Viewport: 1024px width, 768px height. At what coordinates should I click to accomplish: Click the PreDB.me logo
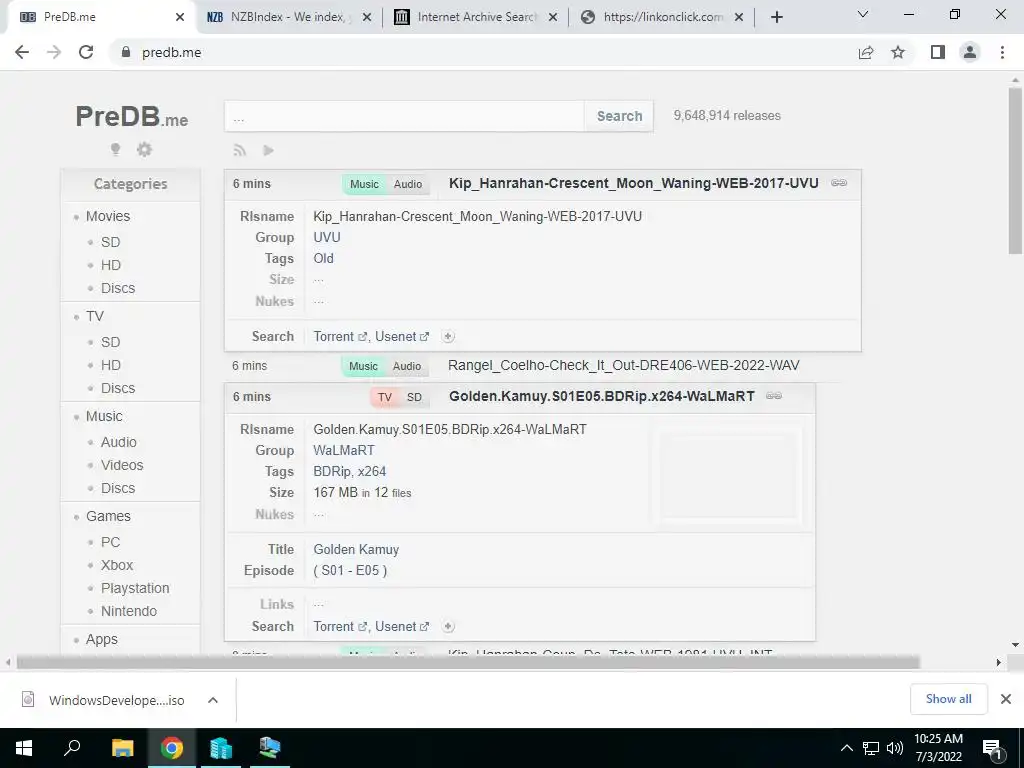click(x=131, y=117)
